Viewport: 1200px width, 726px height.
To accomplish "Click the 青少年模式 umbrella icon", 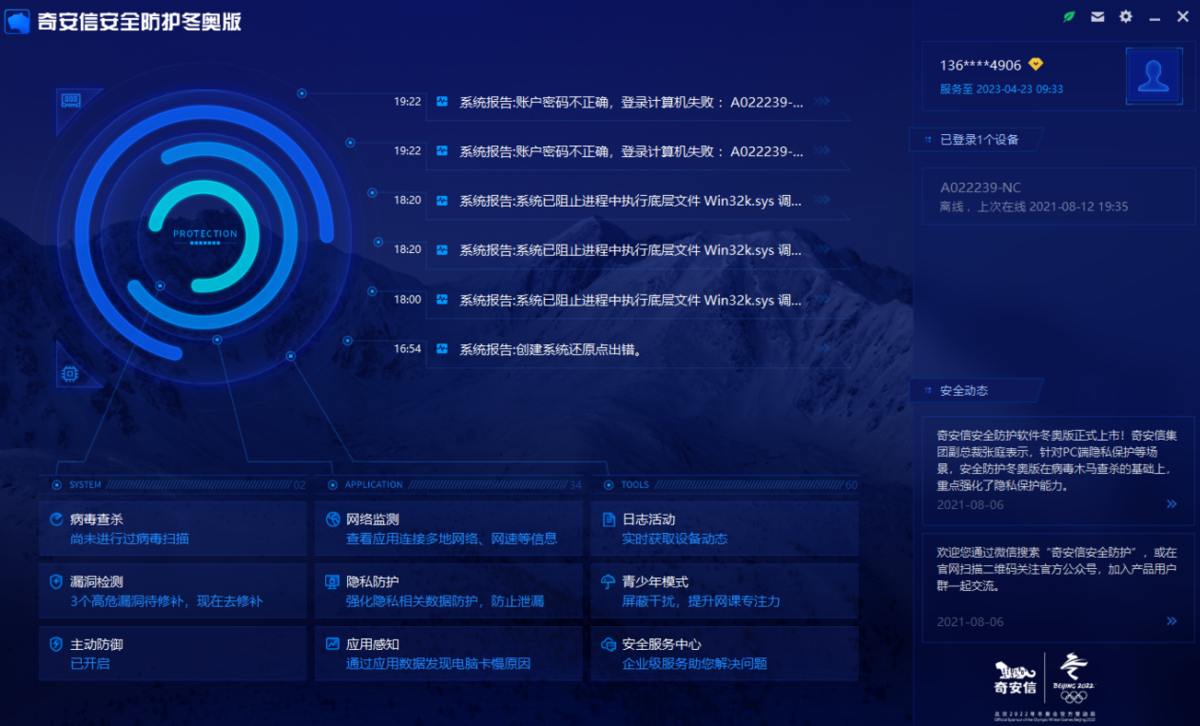I will point(608,582).
